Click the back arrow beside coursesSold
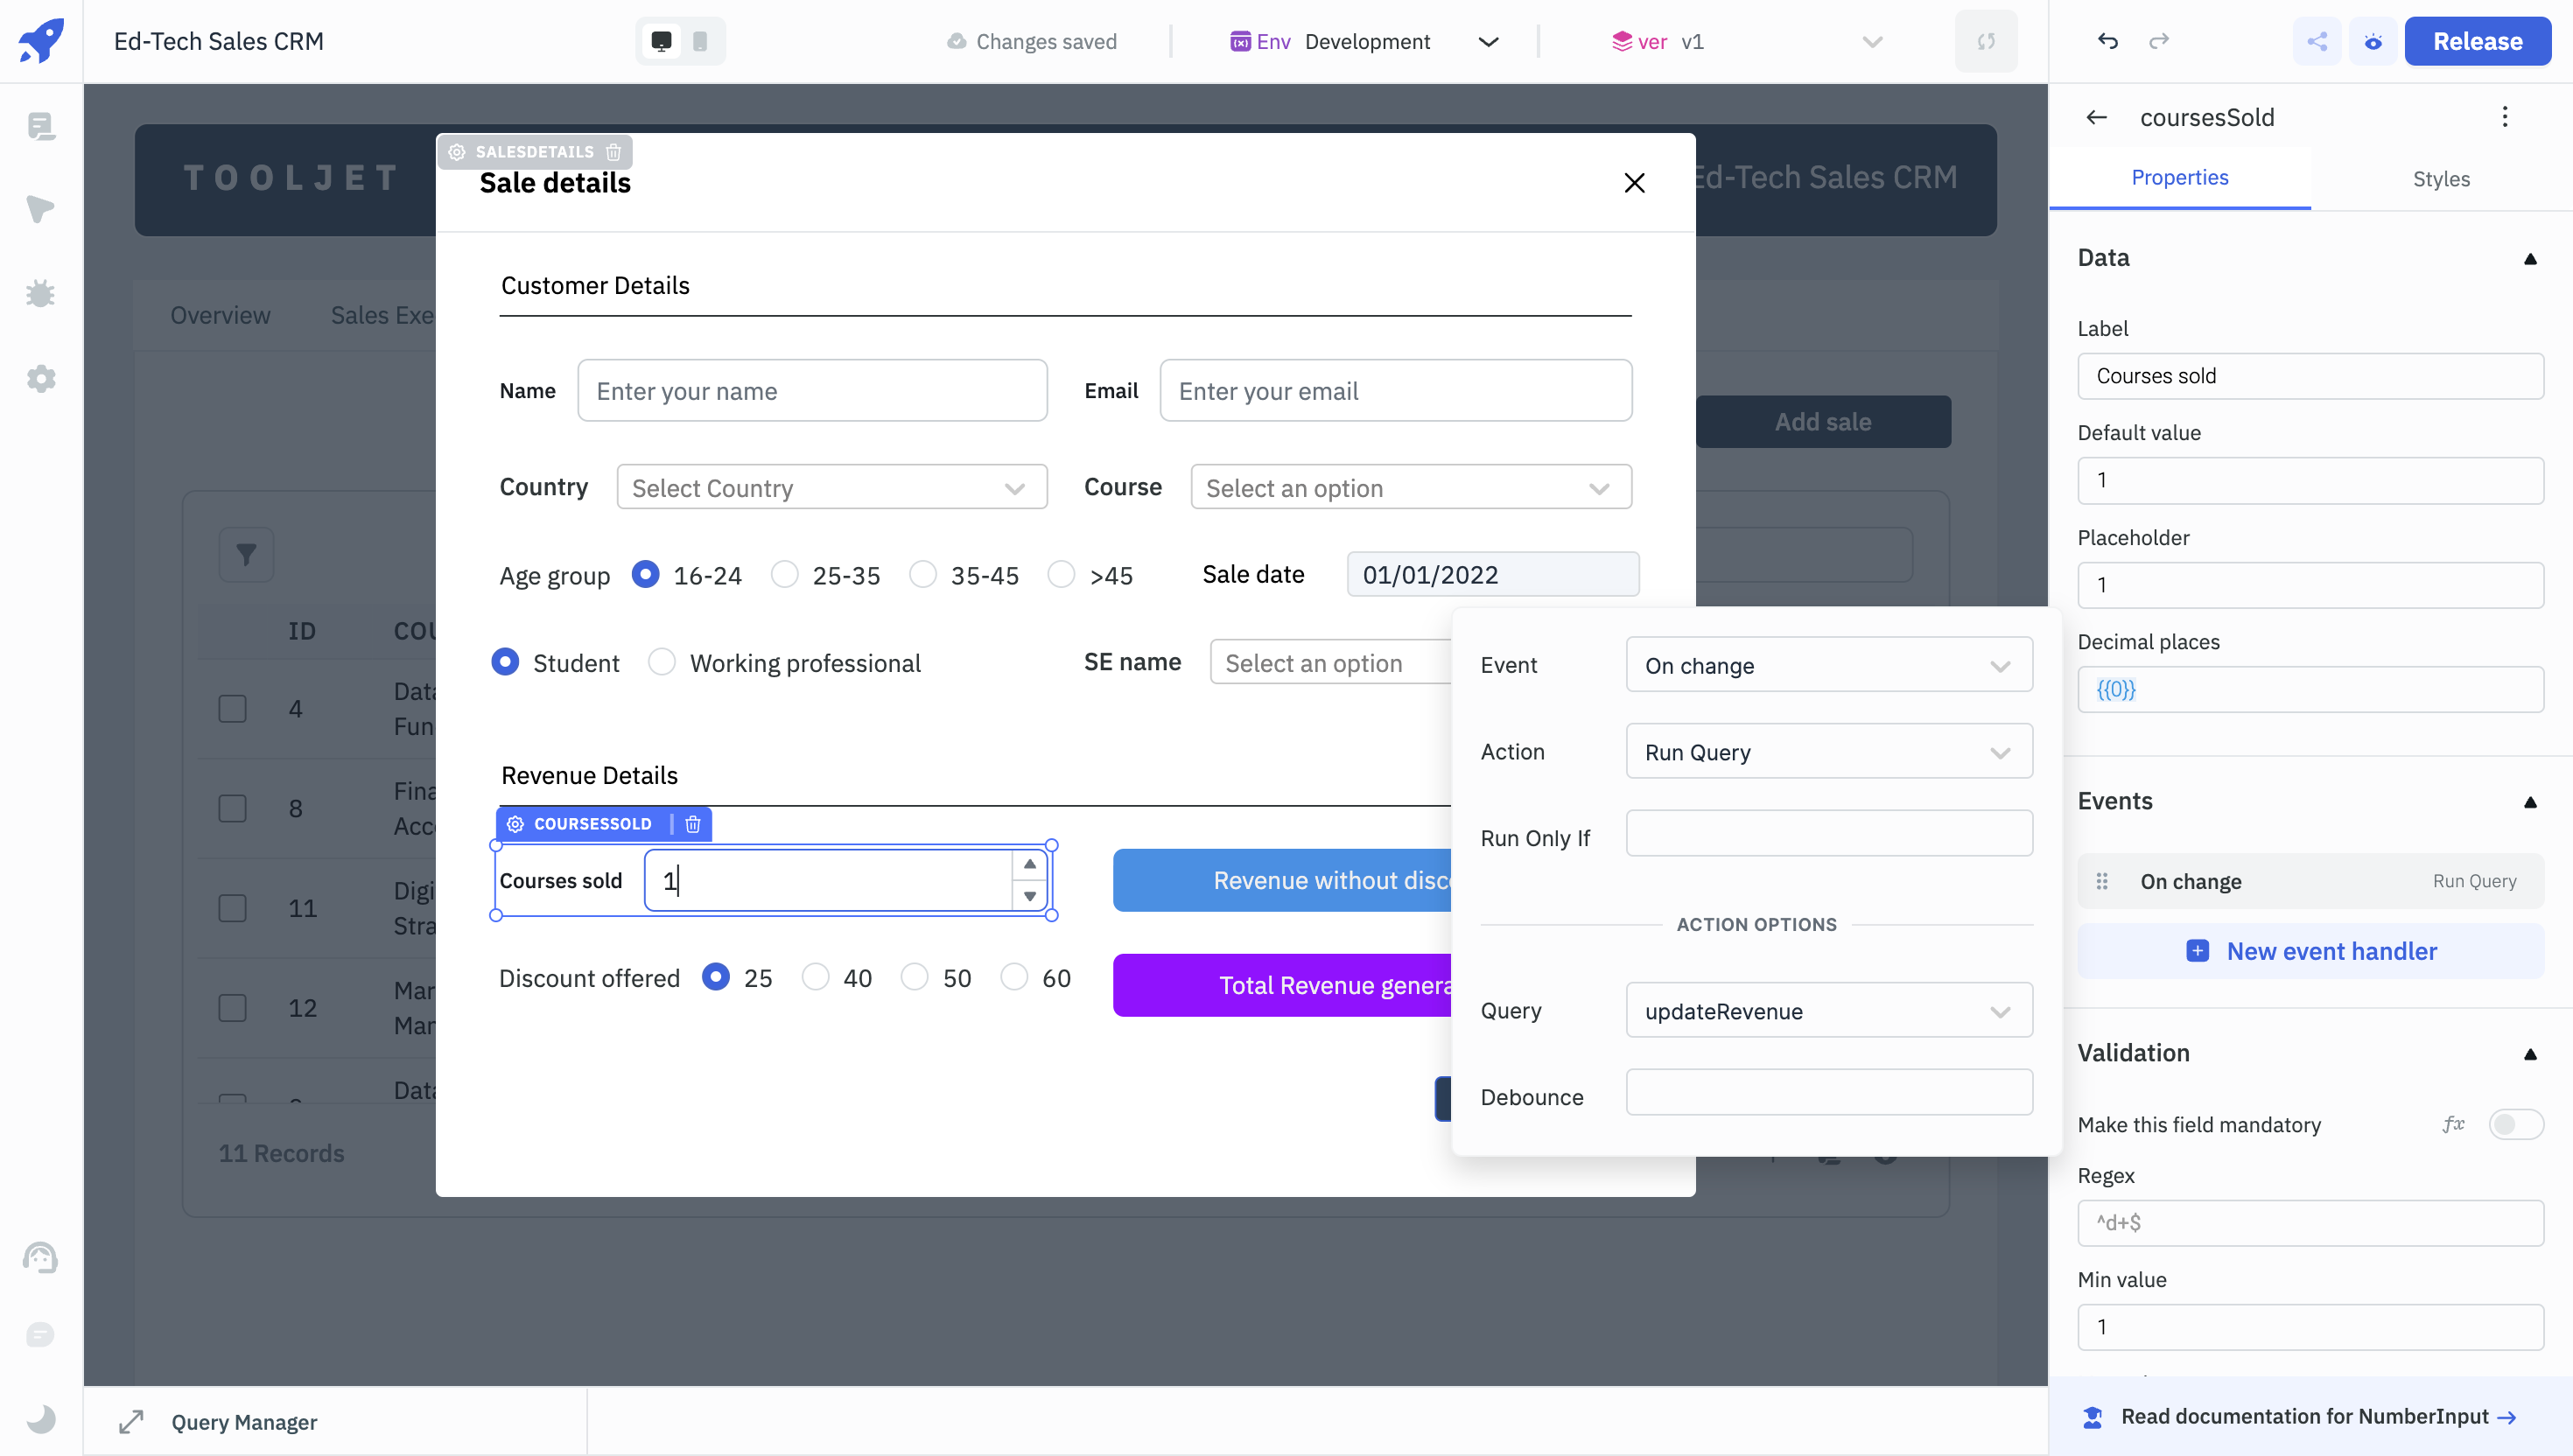Viewport: 2573px width, 1456px height. pos(2097,117)
